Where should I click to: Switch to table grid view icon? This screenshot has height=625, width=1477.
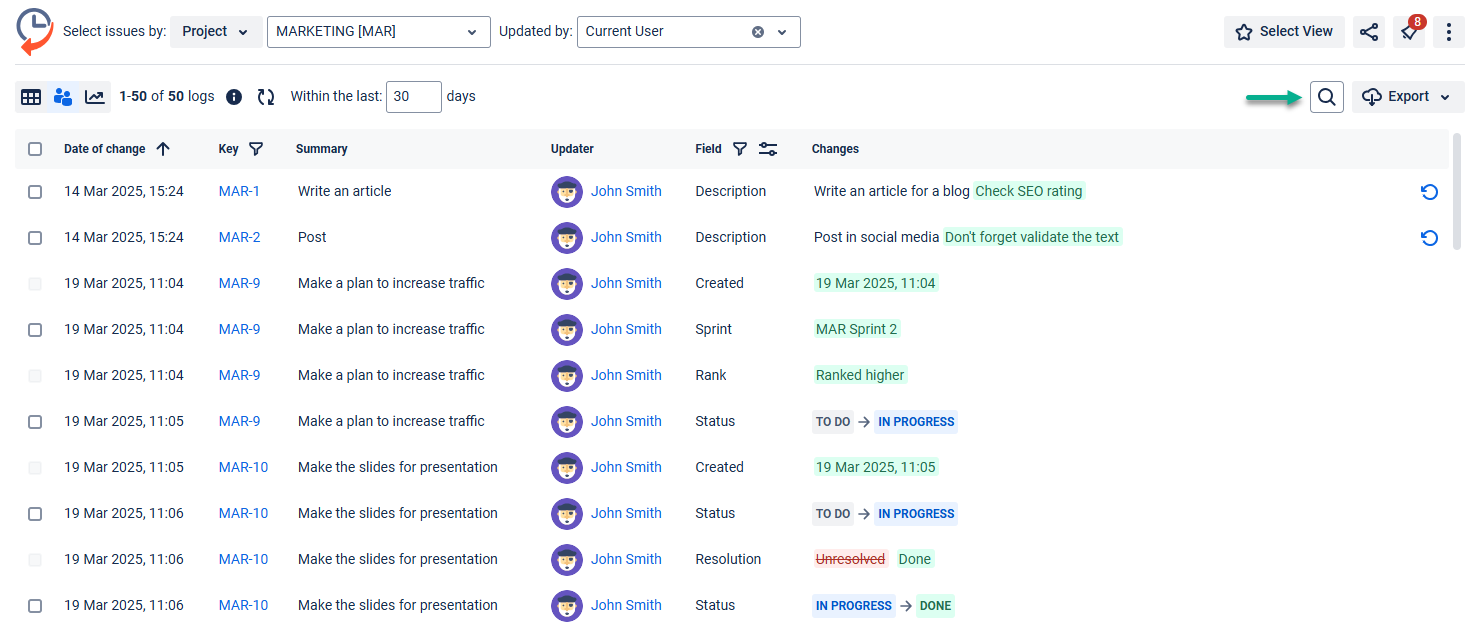tap(31, 97)
